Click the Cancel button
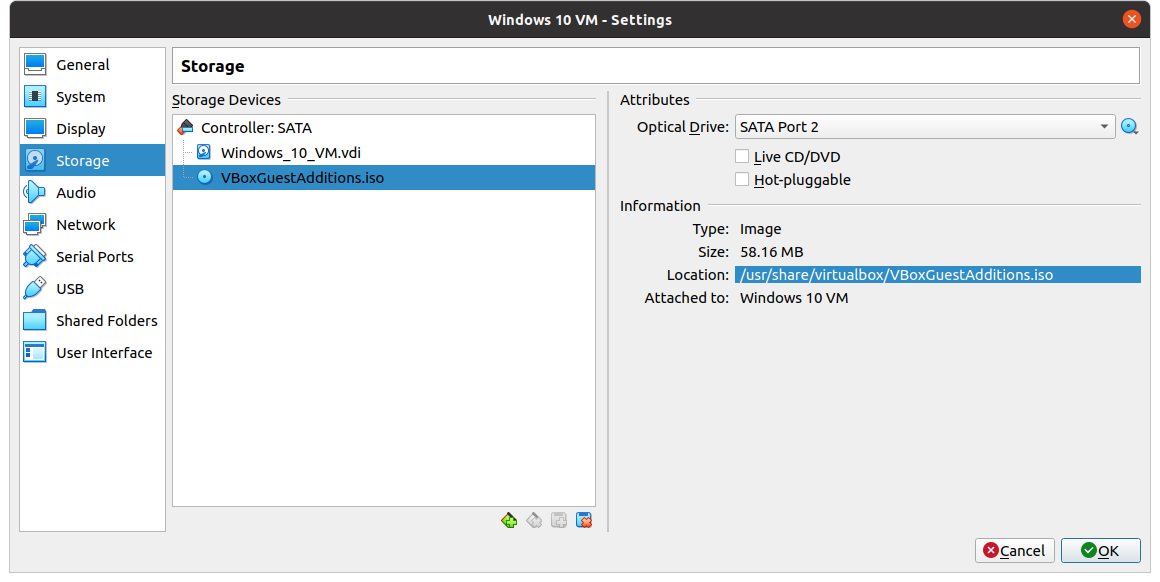 1014,550
